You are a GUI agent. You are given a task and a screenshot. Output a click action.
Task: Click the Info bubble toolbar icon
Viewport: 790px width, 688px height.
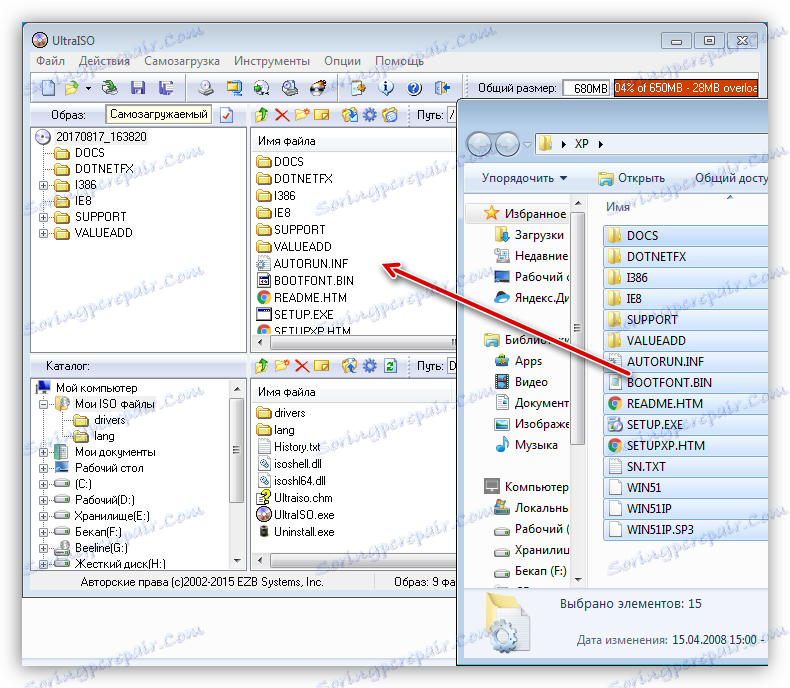[x=386, y=88]
